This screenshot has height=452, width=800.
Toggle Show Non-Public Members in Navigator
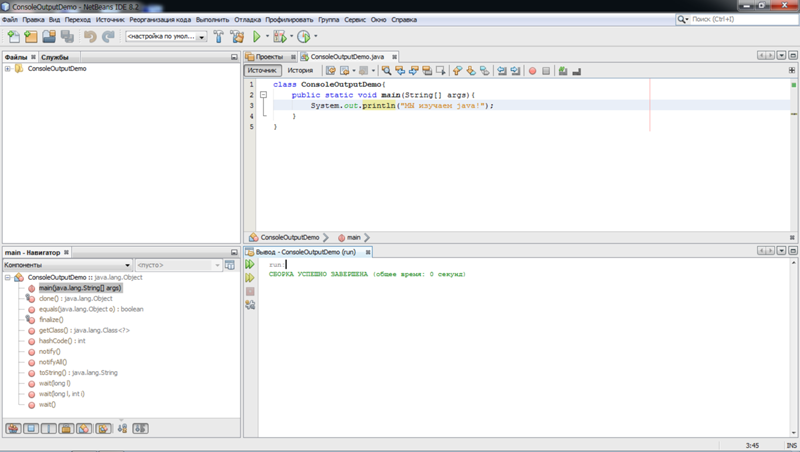[x=66, y=429]
